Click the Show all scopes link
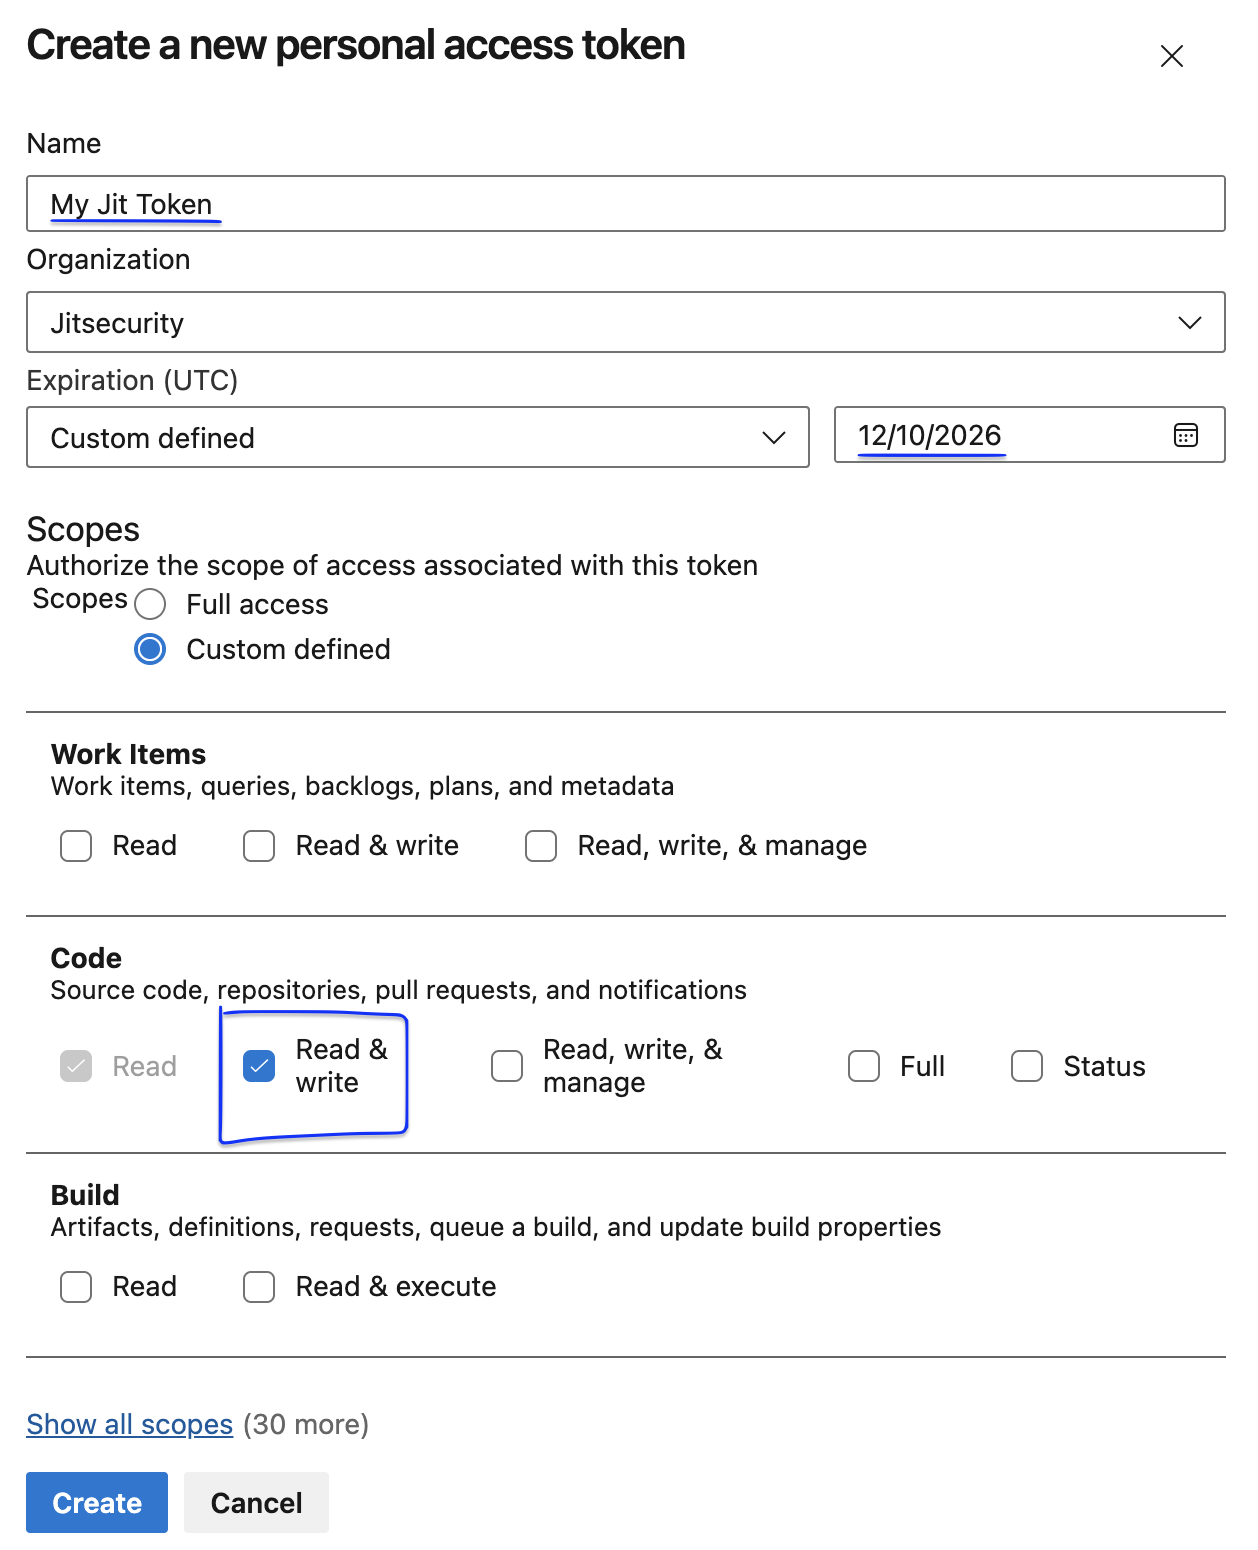Viewport: 1258px width, 1550px height. point(130,1424)
